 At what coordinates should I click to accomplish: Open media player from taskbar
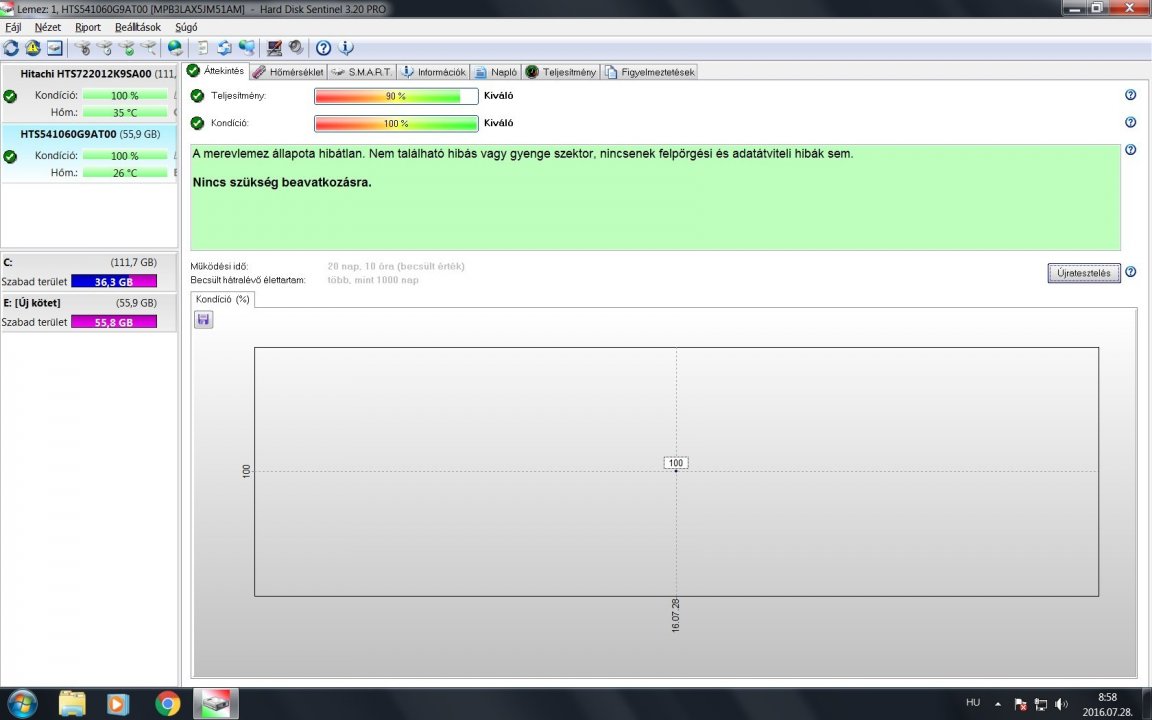click(117, 704)
